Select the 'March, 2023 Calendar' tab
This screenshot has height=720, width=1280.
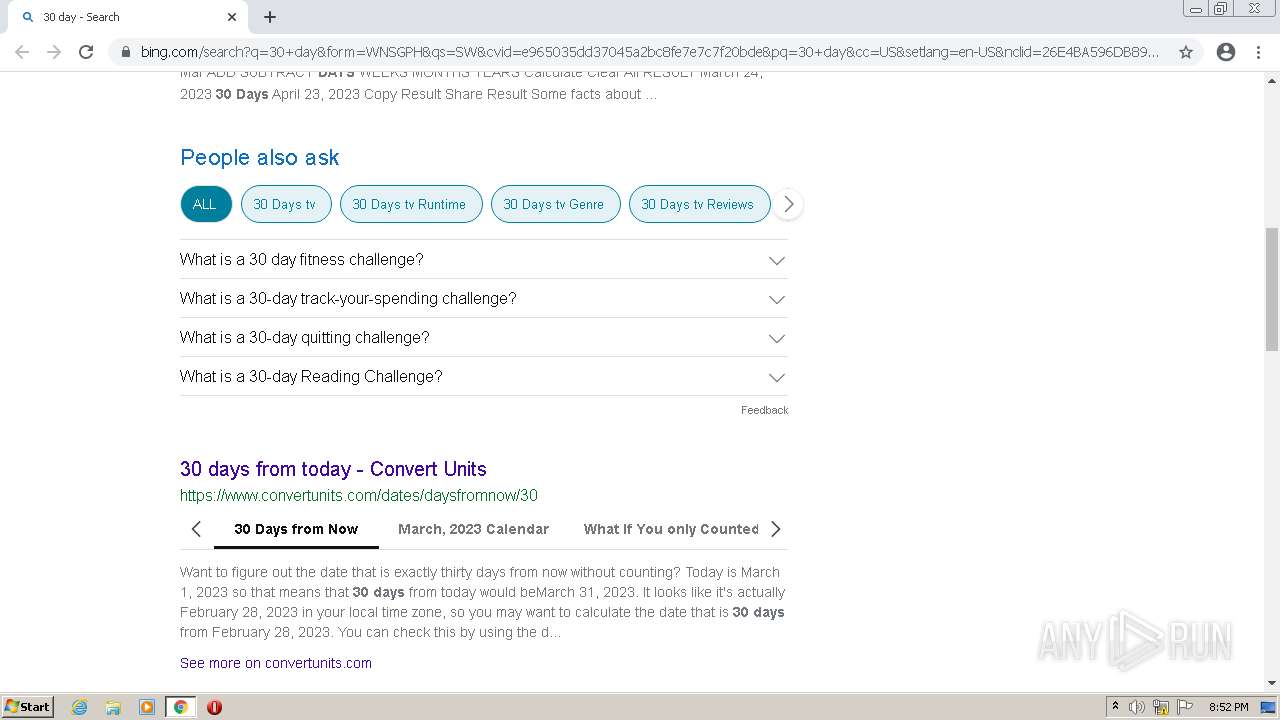point(473,529)
